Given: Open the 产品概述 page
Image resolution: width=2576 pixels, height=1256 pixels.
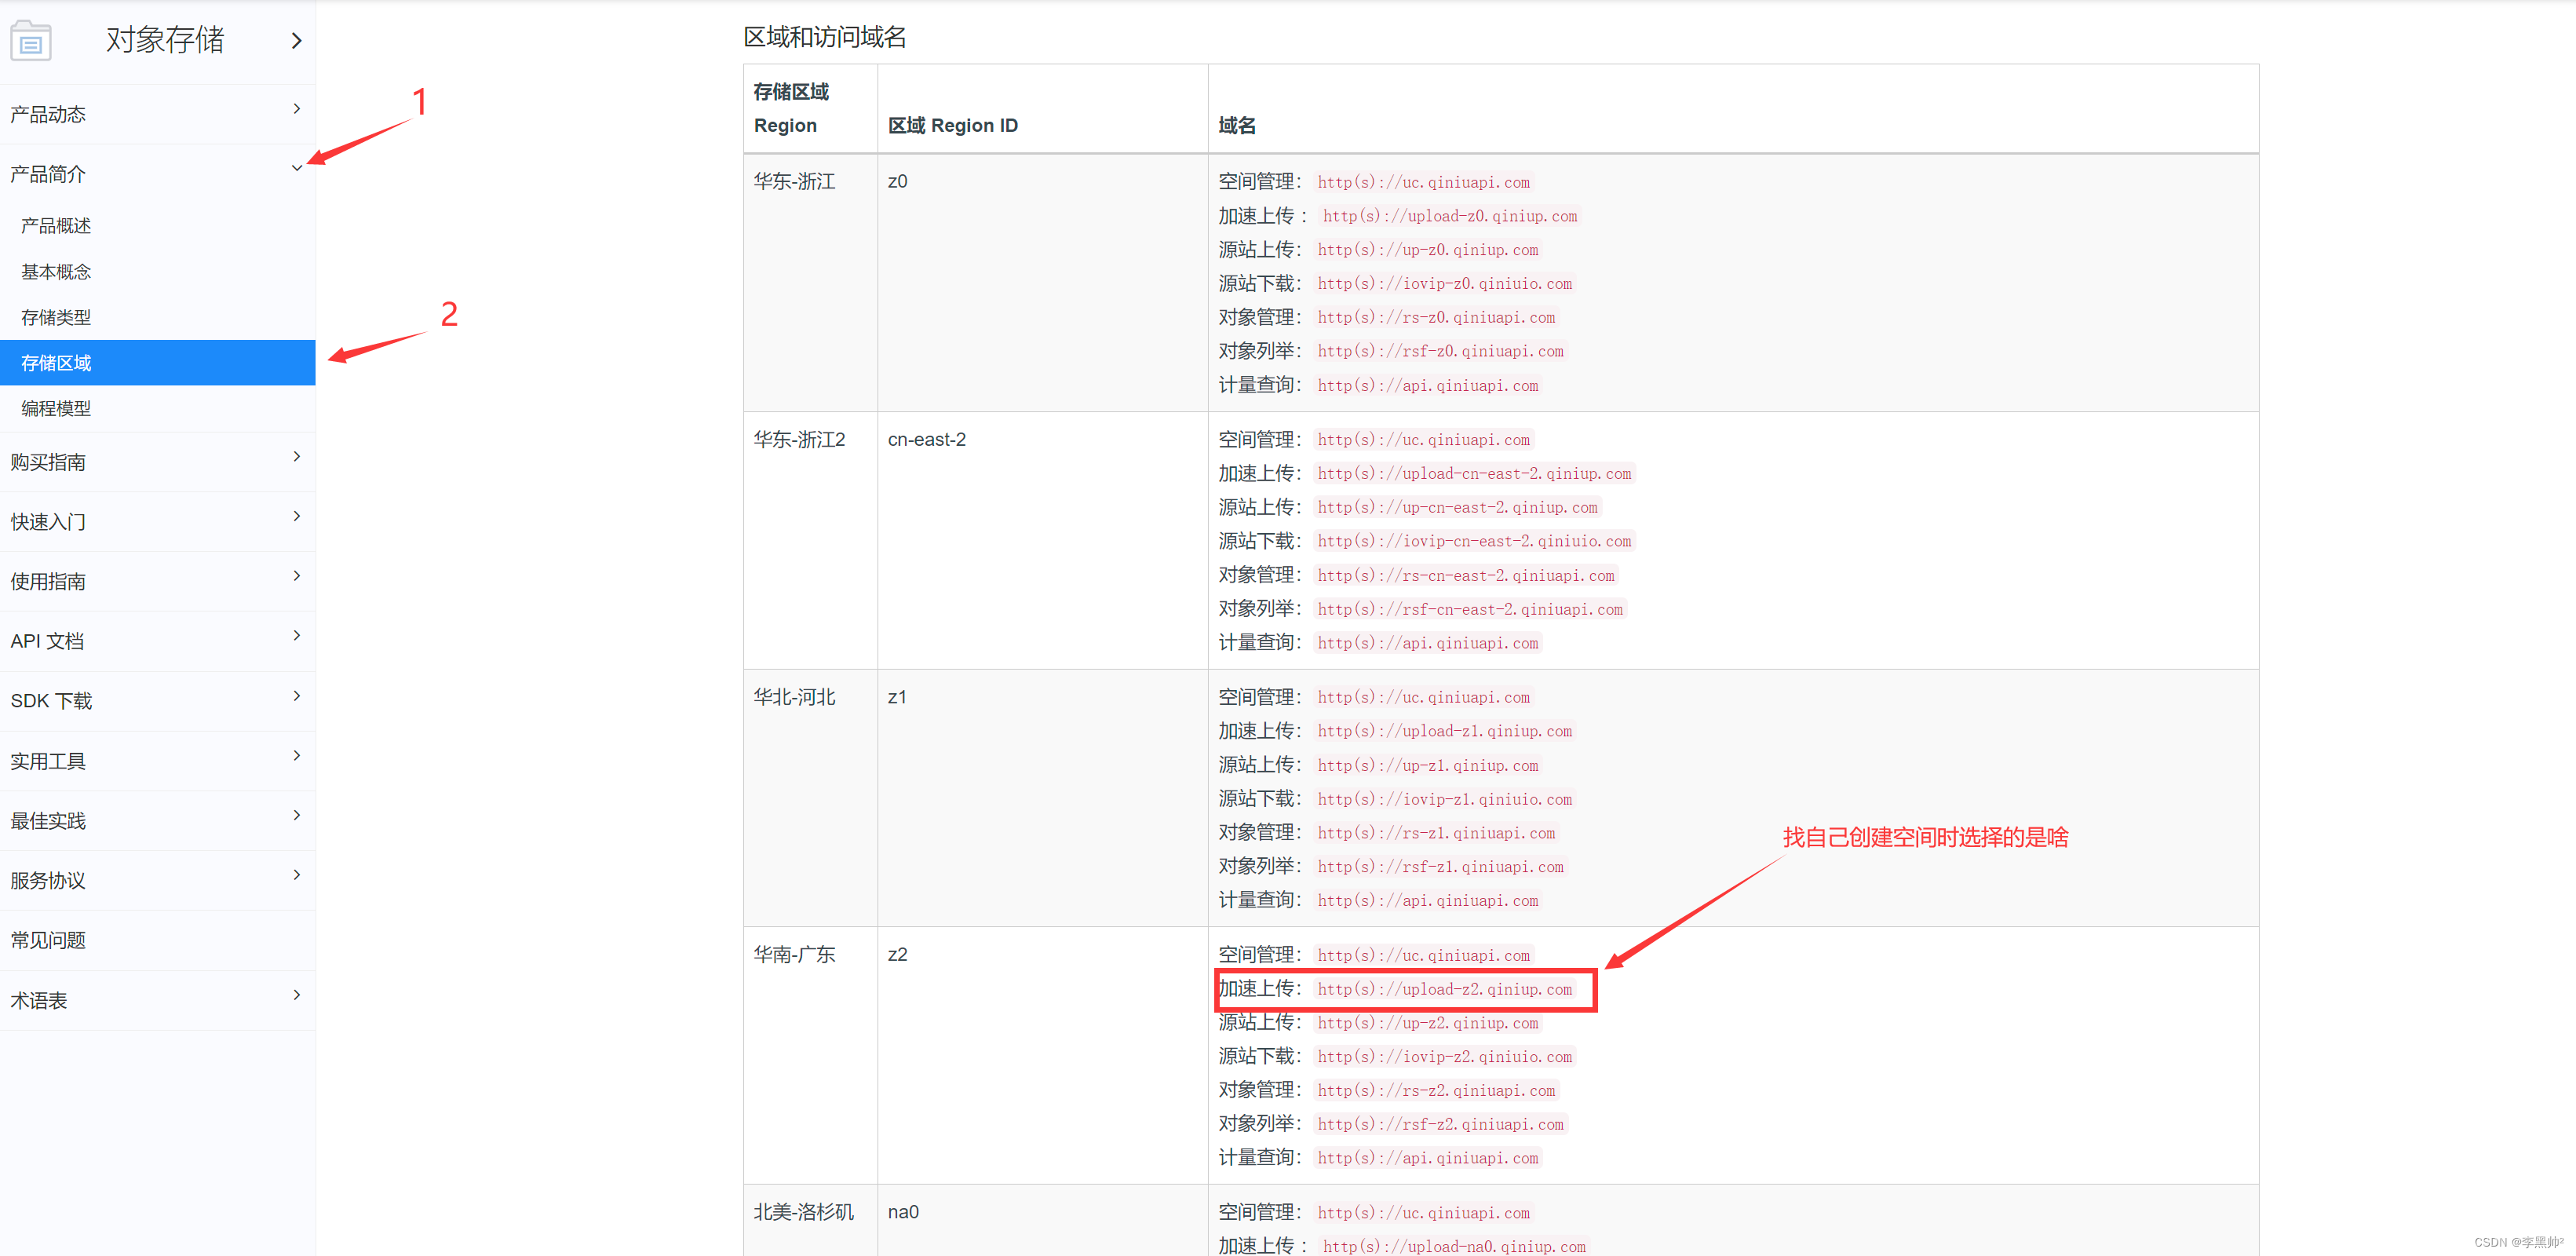Looking at the screenshot, I should pyautogui.click(x=56, y=226).
